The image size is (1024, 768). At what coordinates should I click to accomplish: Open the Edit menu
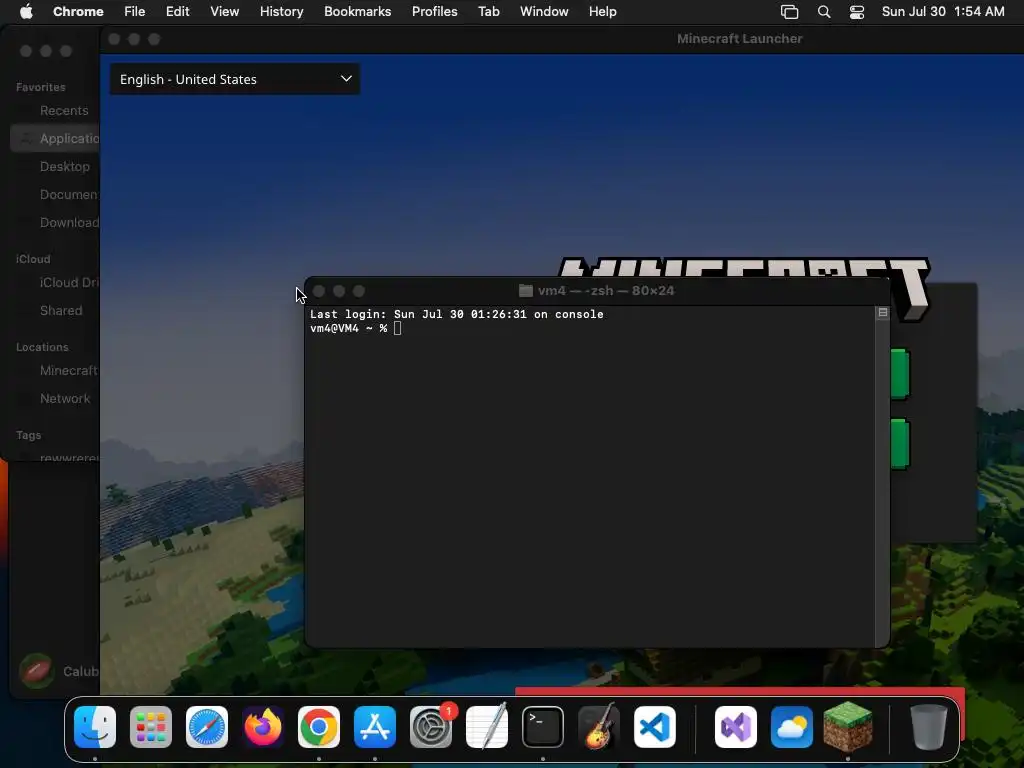tap(178, 11)
